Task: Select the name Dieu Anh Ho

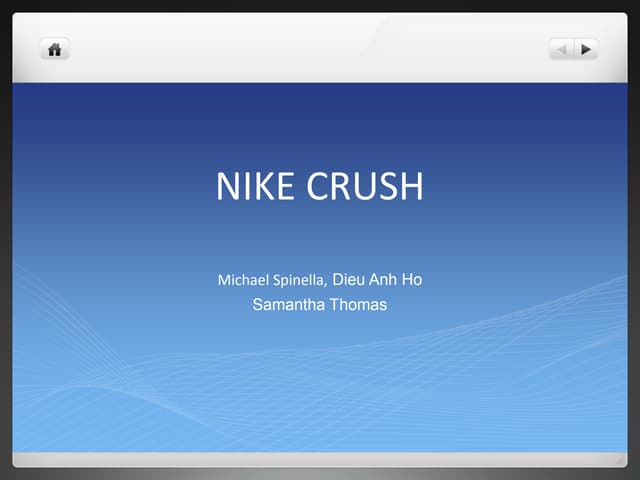Action: click(x=377, y=280)
